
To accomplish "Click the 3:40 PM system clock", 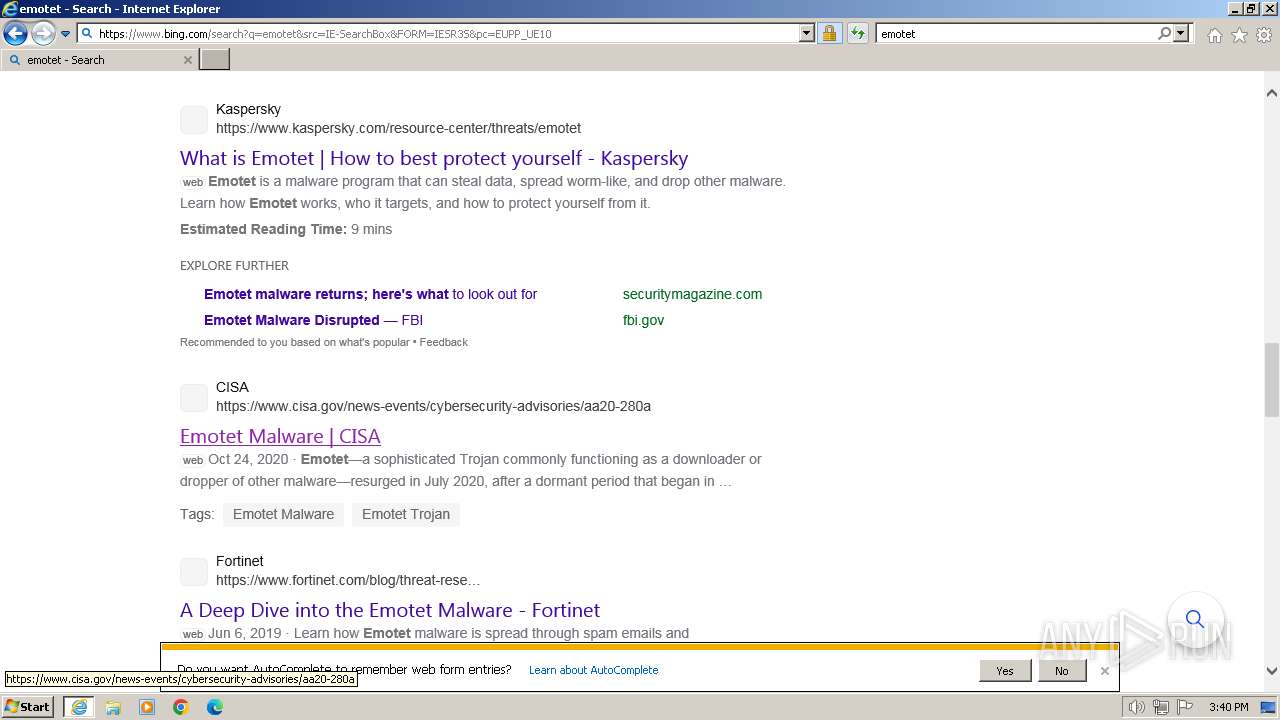I will pos(1228,707).
